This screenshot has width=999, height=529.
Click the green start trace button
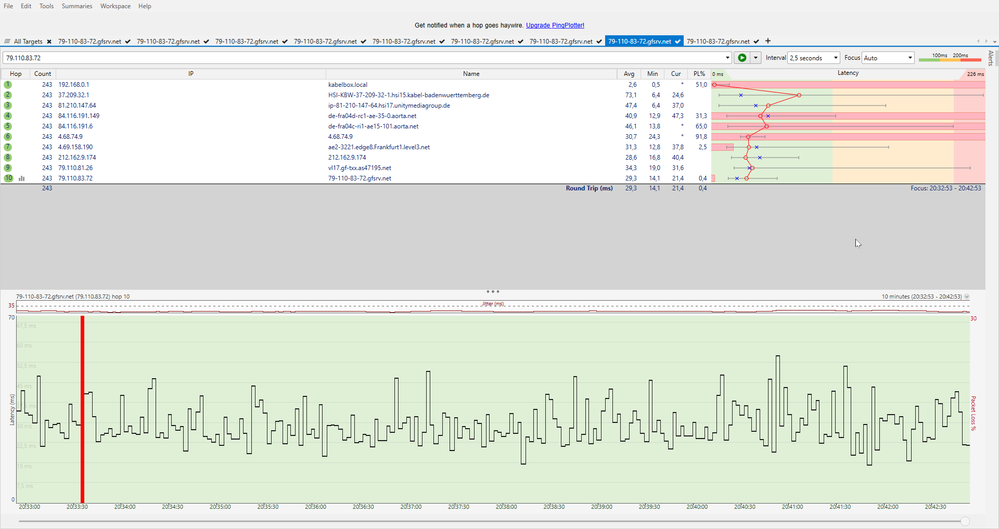(742, 58)
